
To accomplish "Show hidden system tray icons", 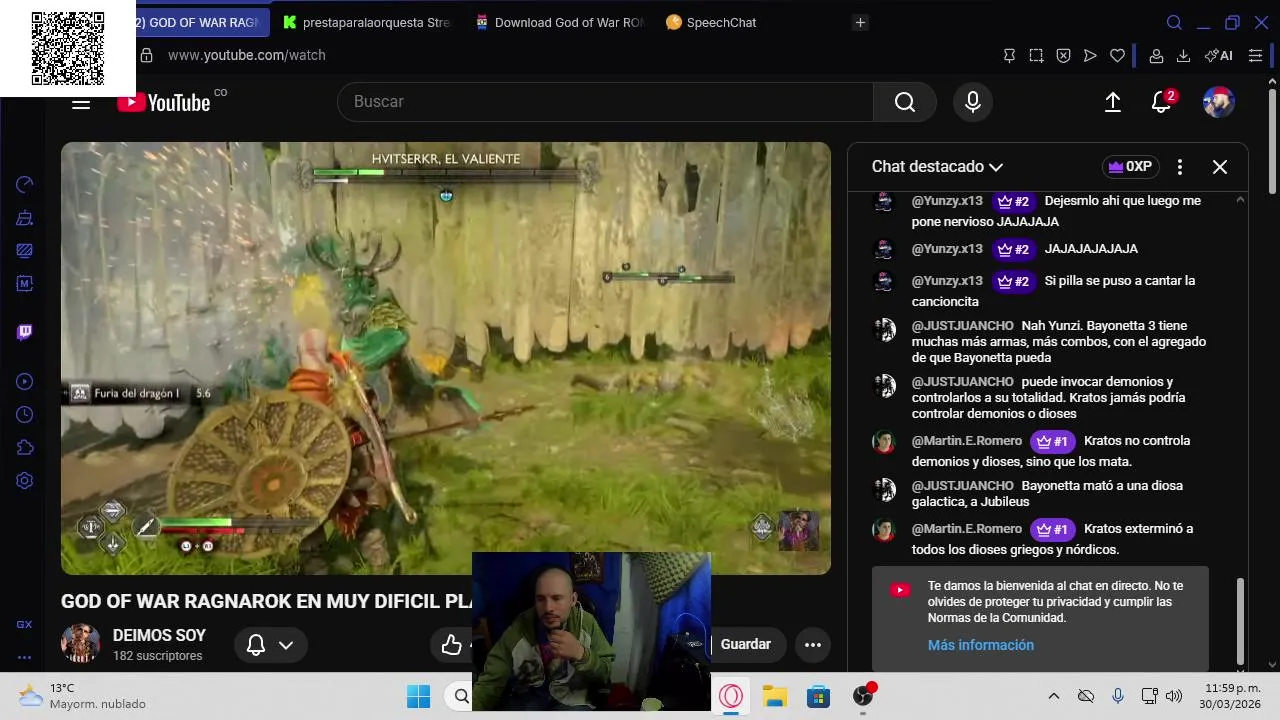I will click(x=1053, y=696).
